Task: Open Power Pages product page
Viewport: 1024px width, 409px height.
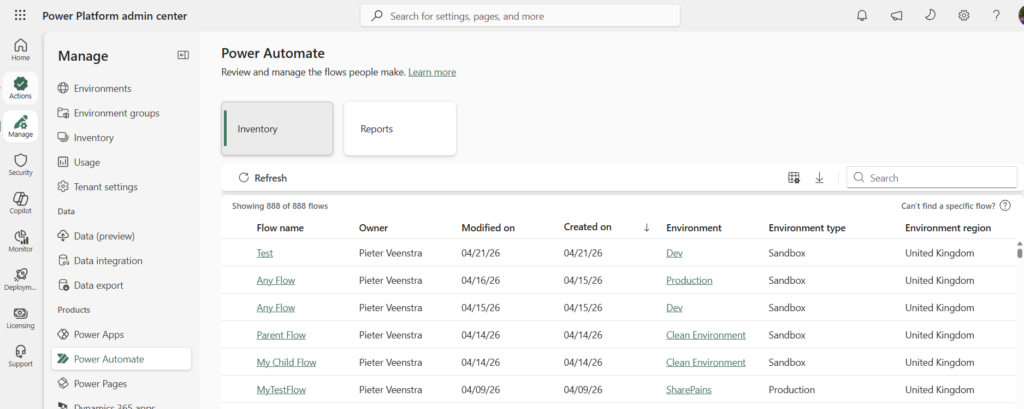Action: coord(100,384)
